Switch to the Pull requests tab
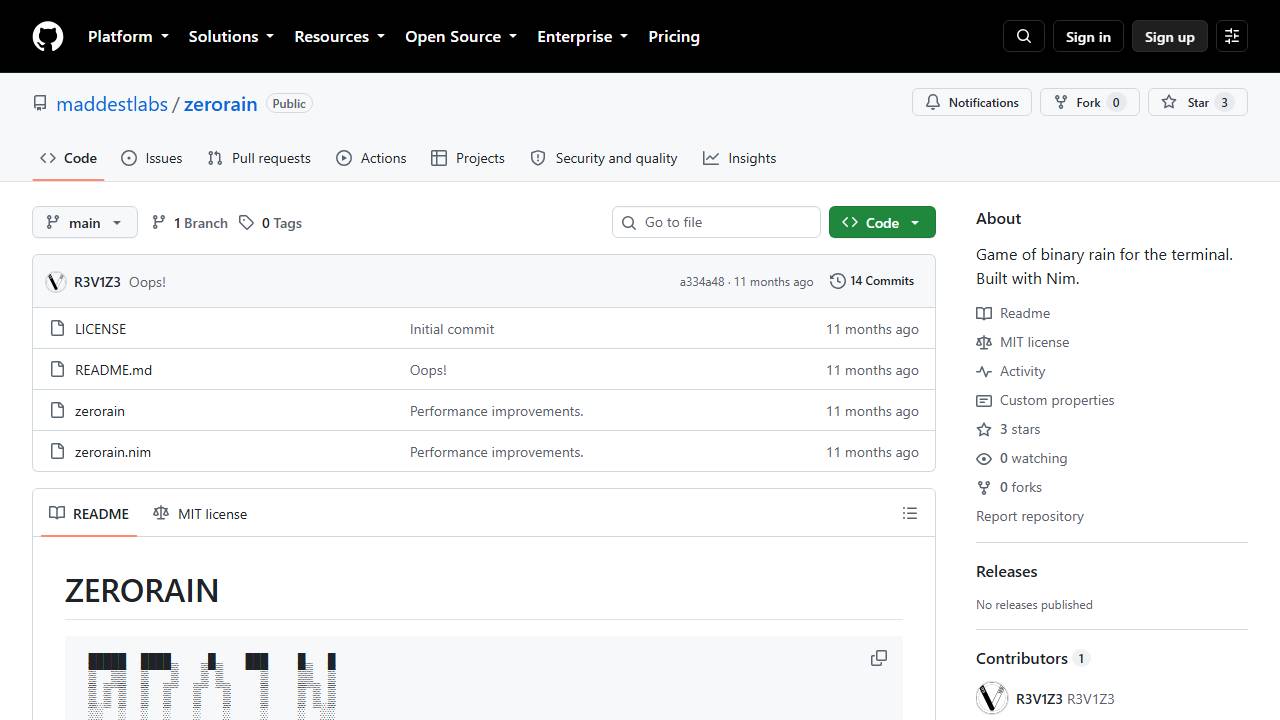This screenshot has height=720, width=1280. tap(259, 158)
